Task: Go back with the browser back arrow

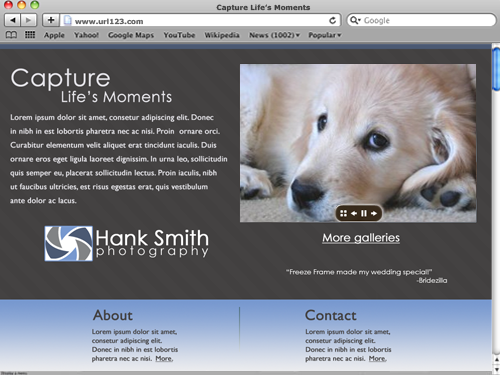Action: pyautogui.click(x=13, y=20)
